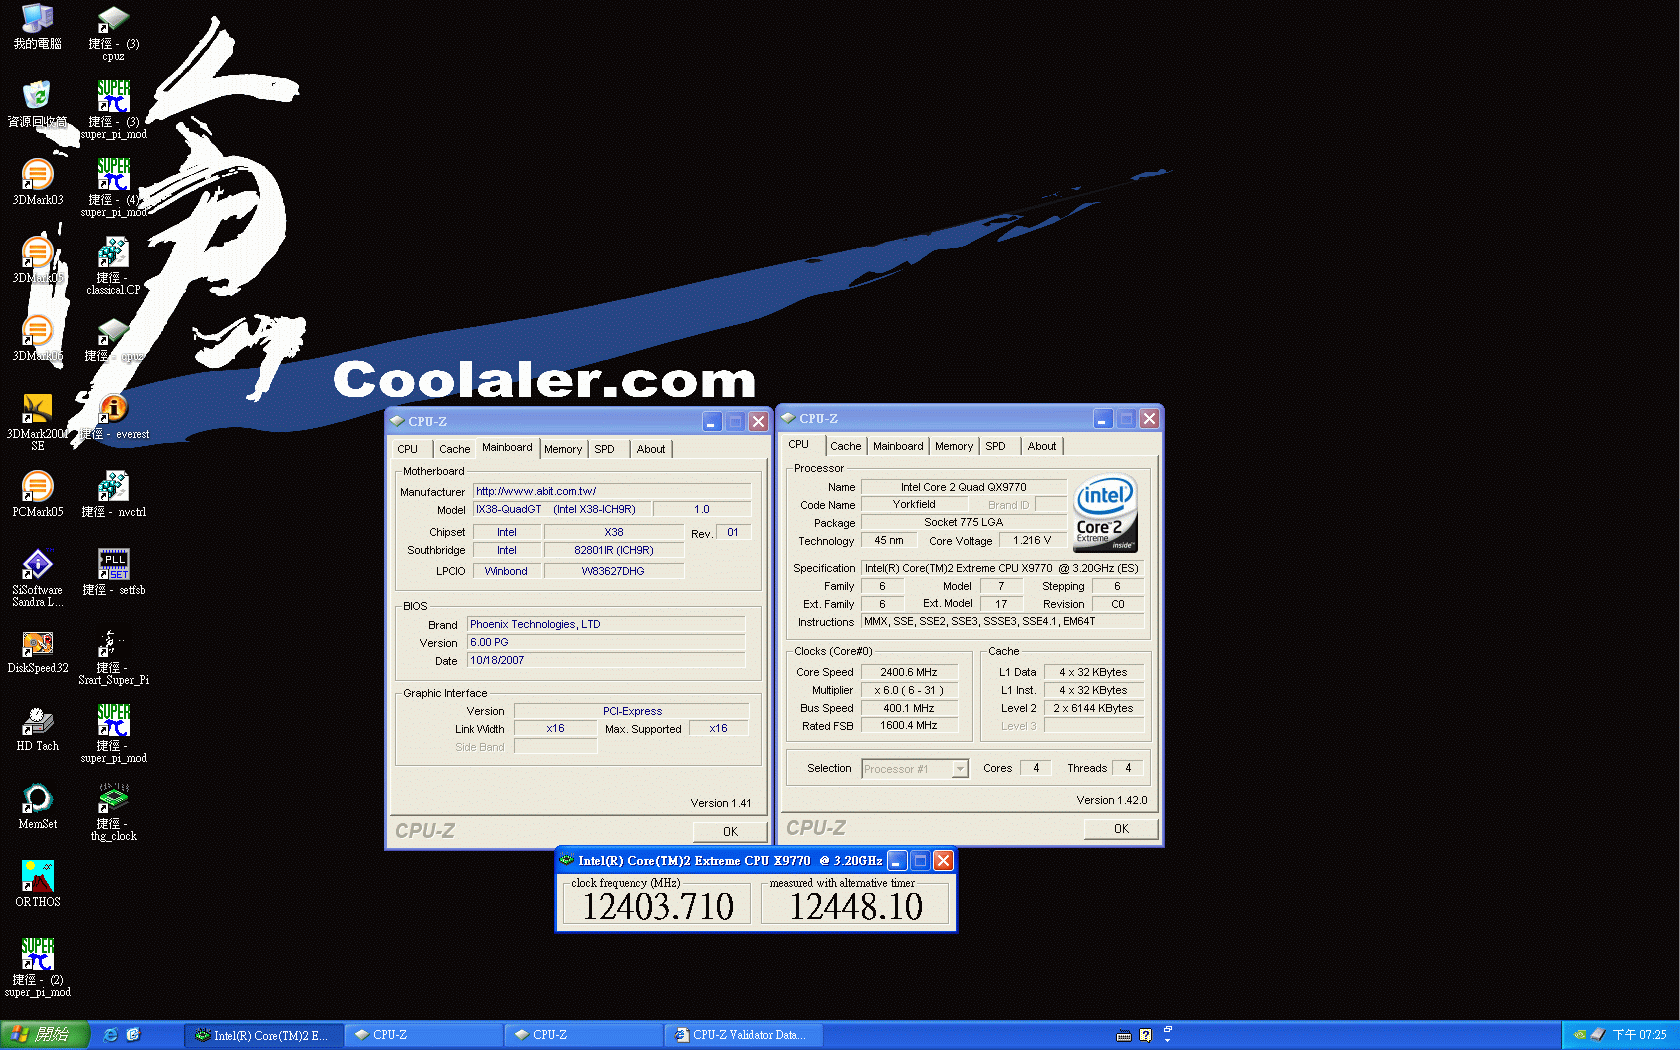1680x1050 pixels.
Task: Switch to the Cache tab in right CPU-Z window
Action: click(845, 446)
